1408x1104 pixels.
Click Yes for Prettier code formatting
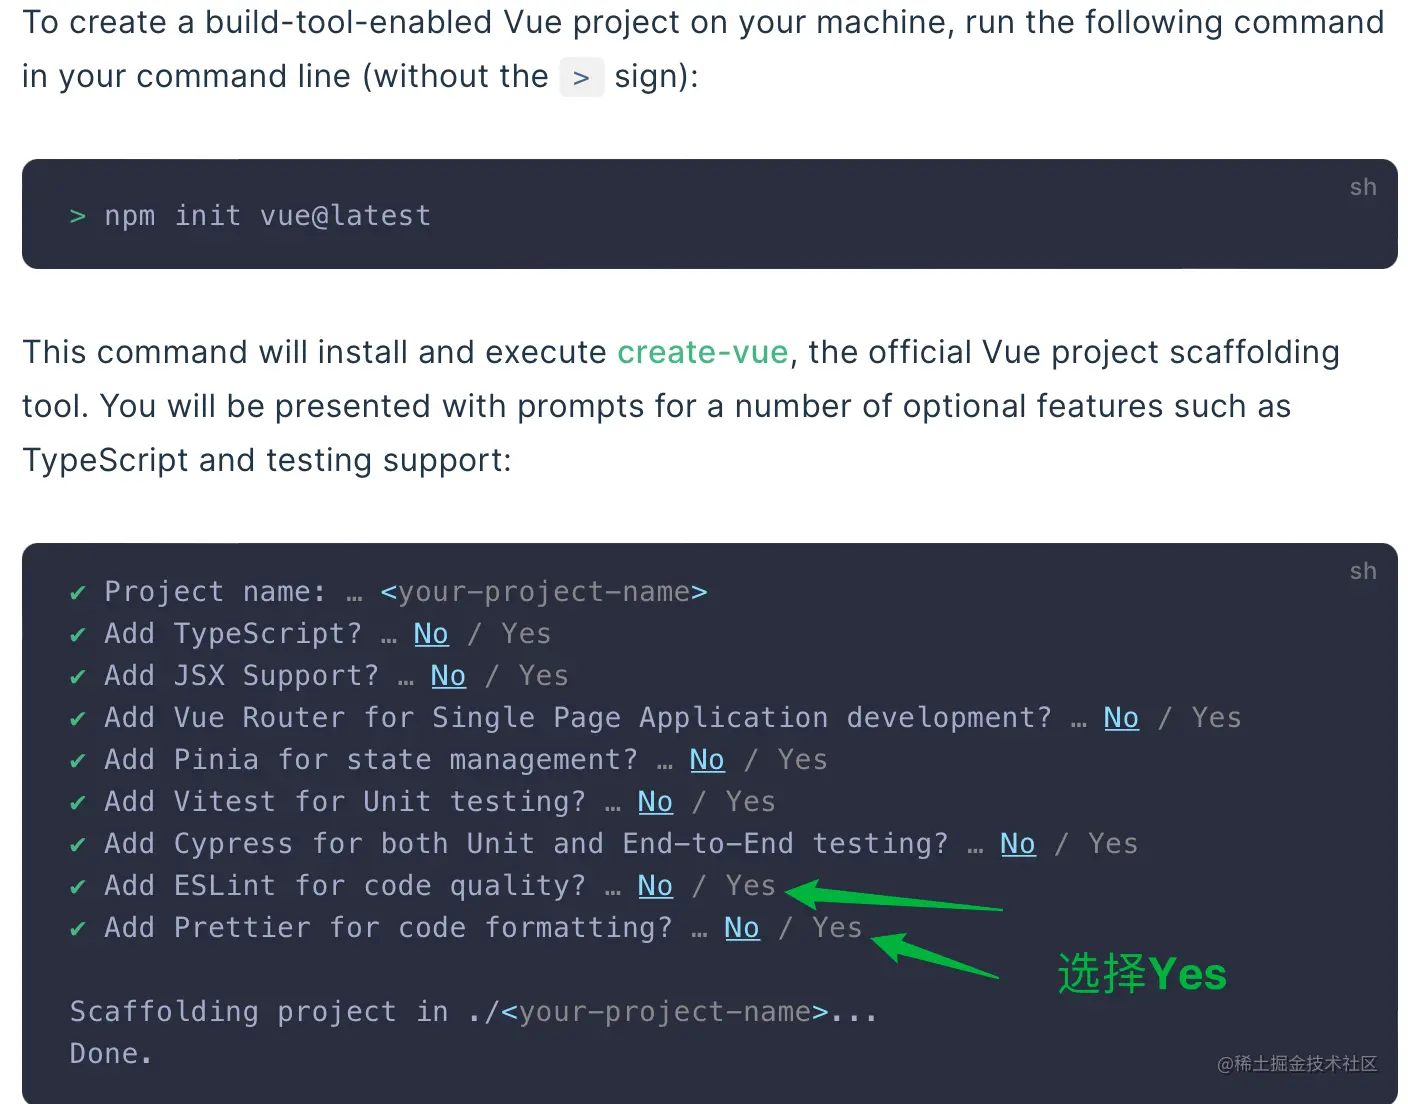(837, 928)
